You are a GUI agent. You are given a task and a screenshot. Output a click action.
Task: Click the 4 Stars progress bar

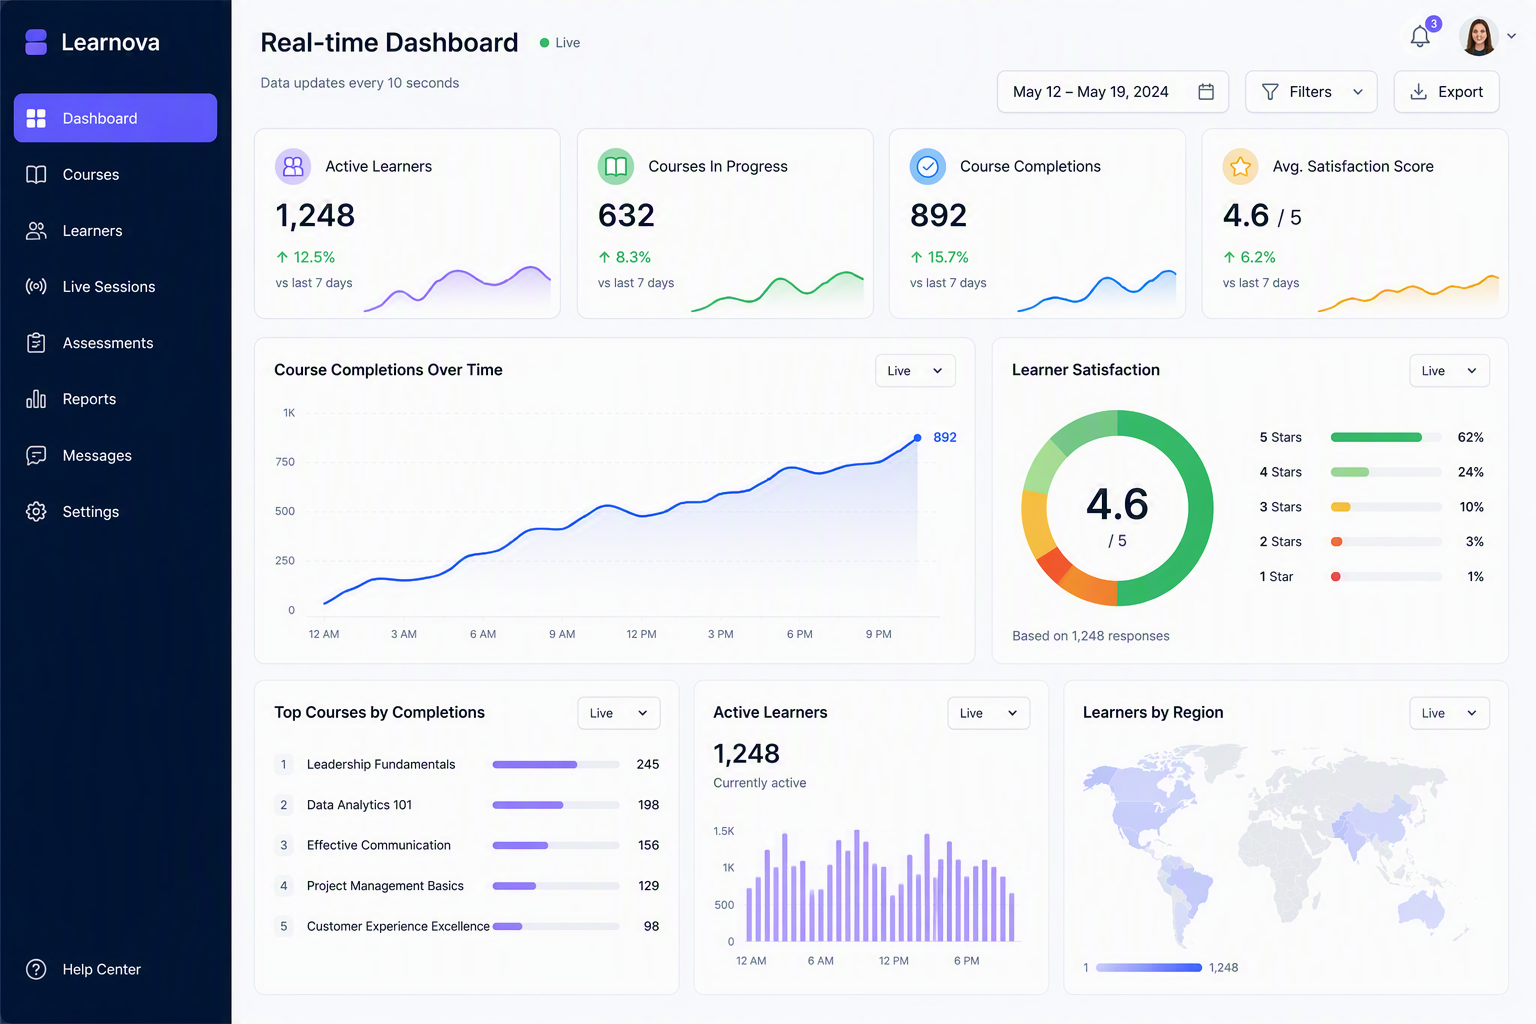click(1386, 472)
